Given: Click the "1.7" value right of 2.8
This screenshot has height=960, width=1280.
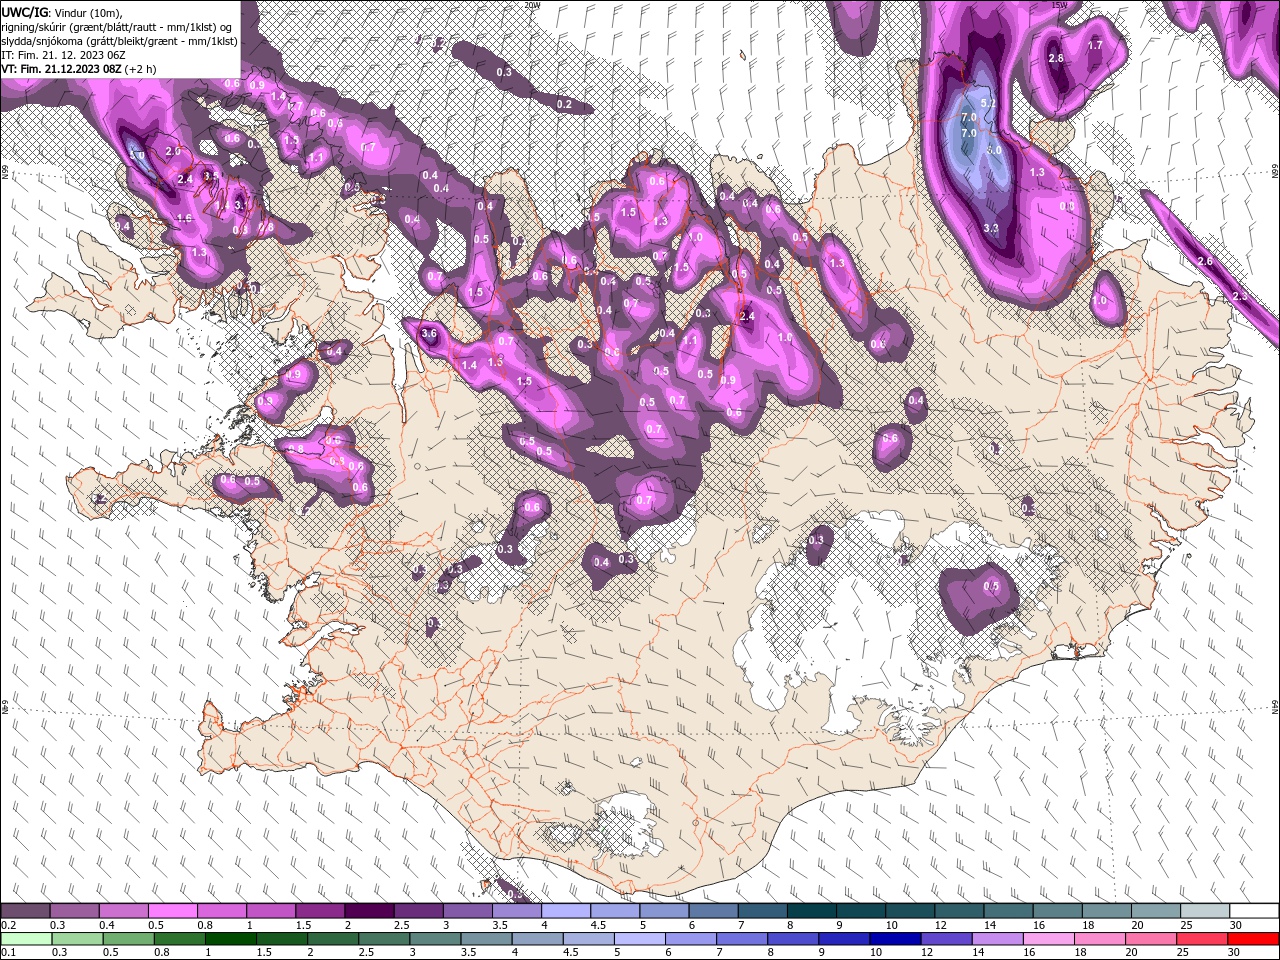Looking at the screenshot, I should pos(1095,46).
